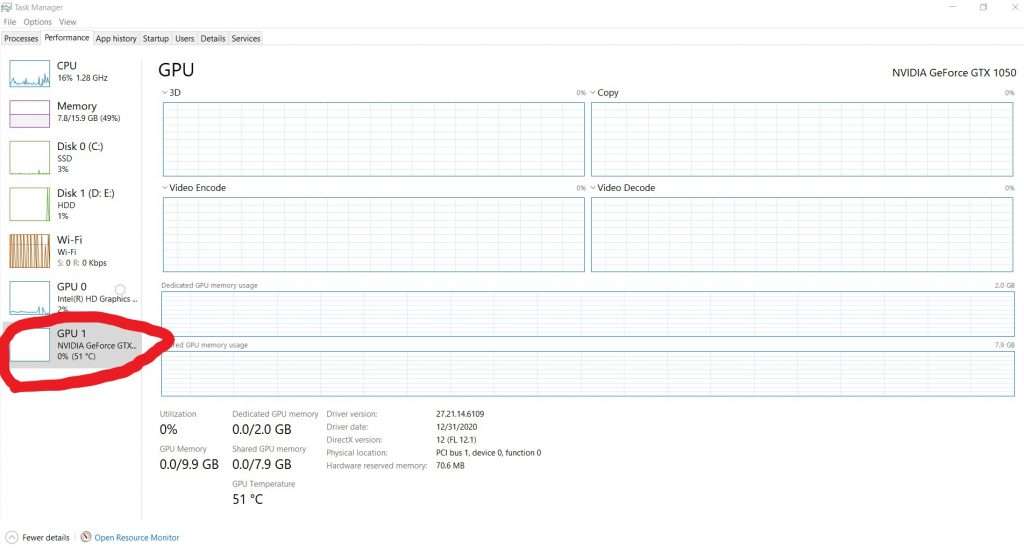The image size is (1024, 548).
Task: Switch to the Processes tab
Action: [21, 39]
